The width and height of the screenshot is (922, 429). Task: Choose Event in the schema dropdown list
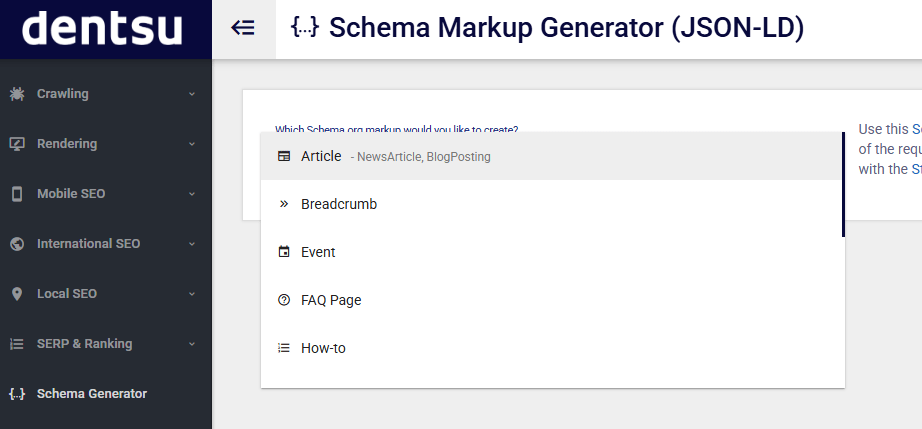pyautogui.click(x=552, y=252)
